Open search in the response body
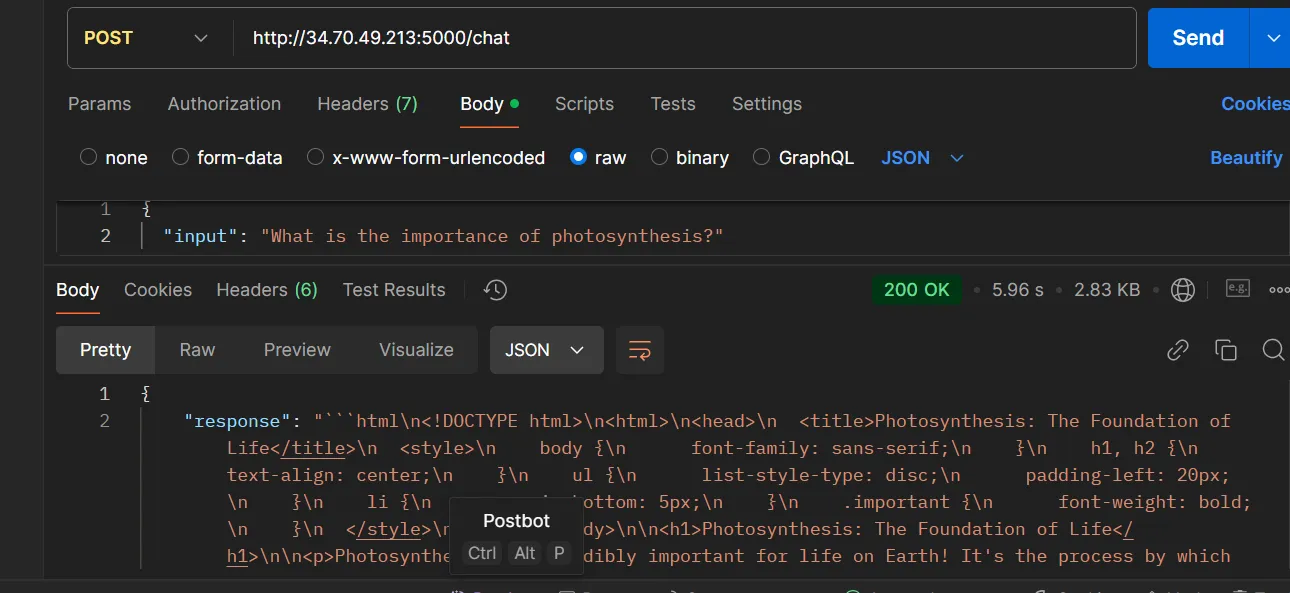Image resolution: width=1290 pixels, height=593 pixels. click(1273, 350)
